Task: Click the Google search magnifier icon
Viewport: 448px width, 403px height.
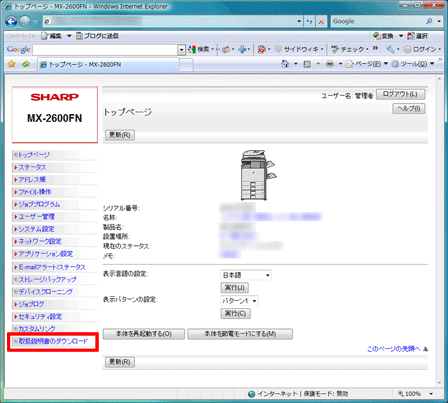Action: click(429, 21)
